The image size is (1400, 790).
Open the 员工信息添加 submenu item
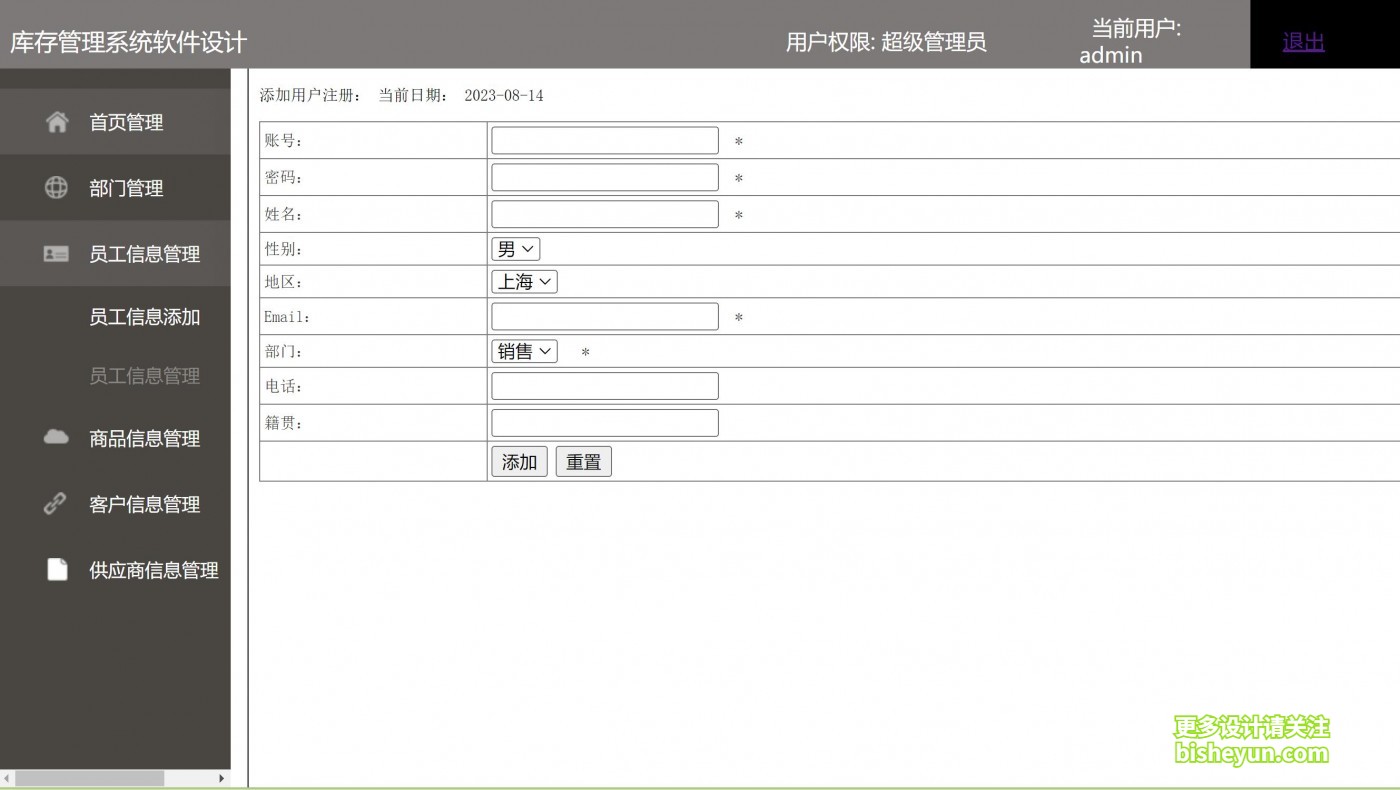pos(145,317)
